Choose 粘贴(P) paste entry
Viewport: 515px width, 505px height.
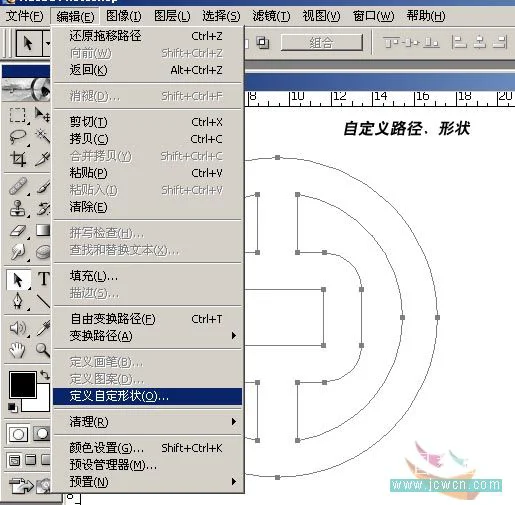[147, 173]
